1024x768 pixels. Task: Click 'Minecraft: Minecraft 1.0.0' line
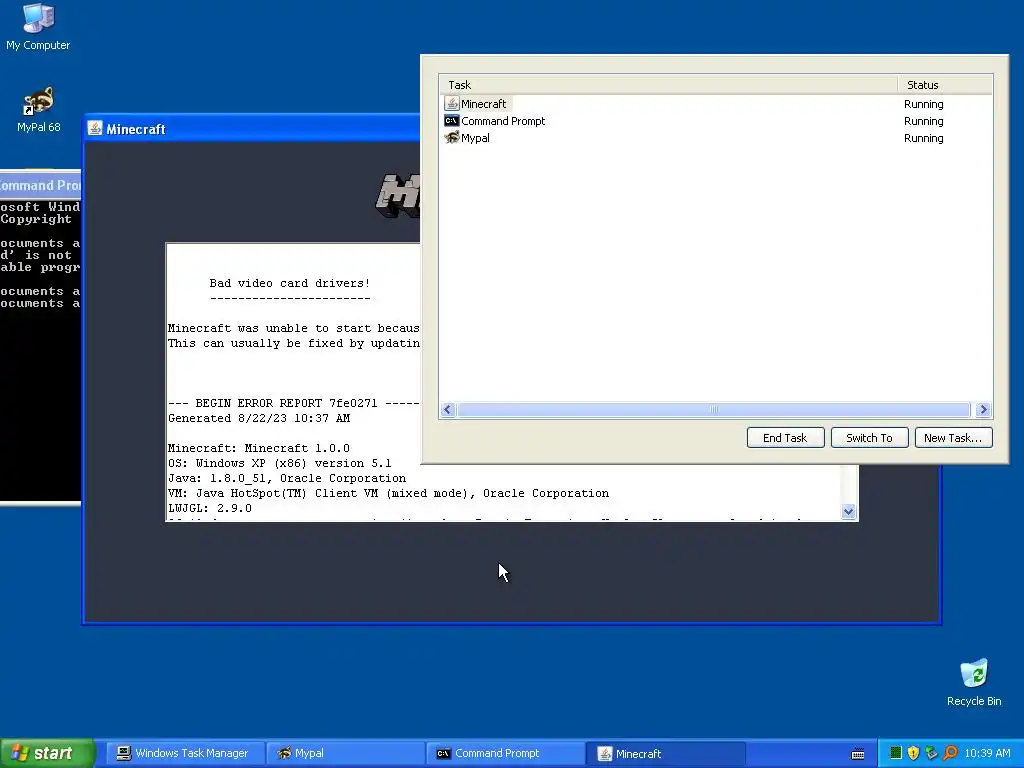[x=259, y=449]
